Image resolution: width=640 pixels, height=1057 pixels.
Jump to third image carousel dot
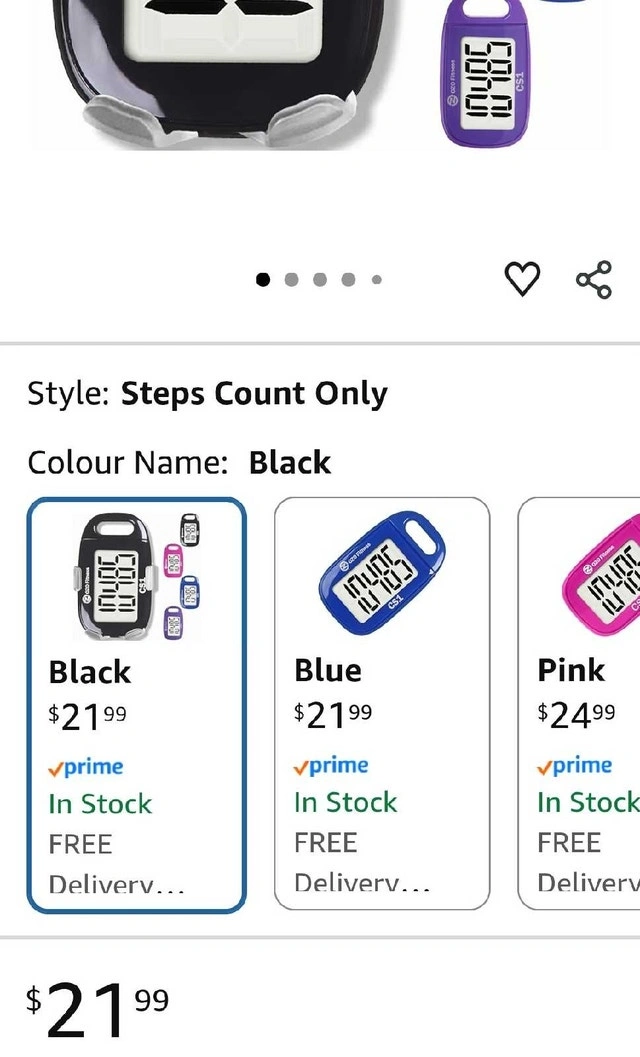tap(320, 280)
